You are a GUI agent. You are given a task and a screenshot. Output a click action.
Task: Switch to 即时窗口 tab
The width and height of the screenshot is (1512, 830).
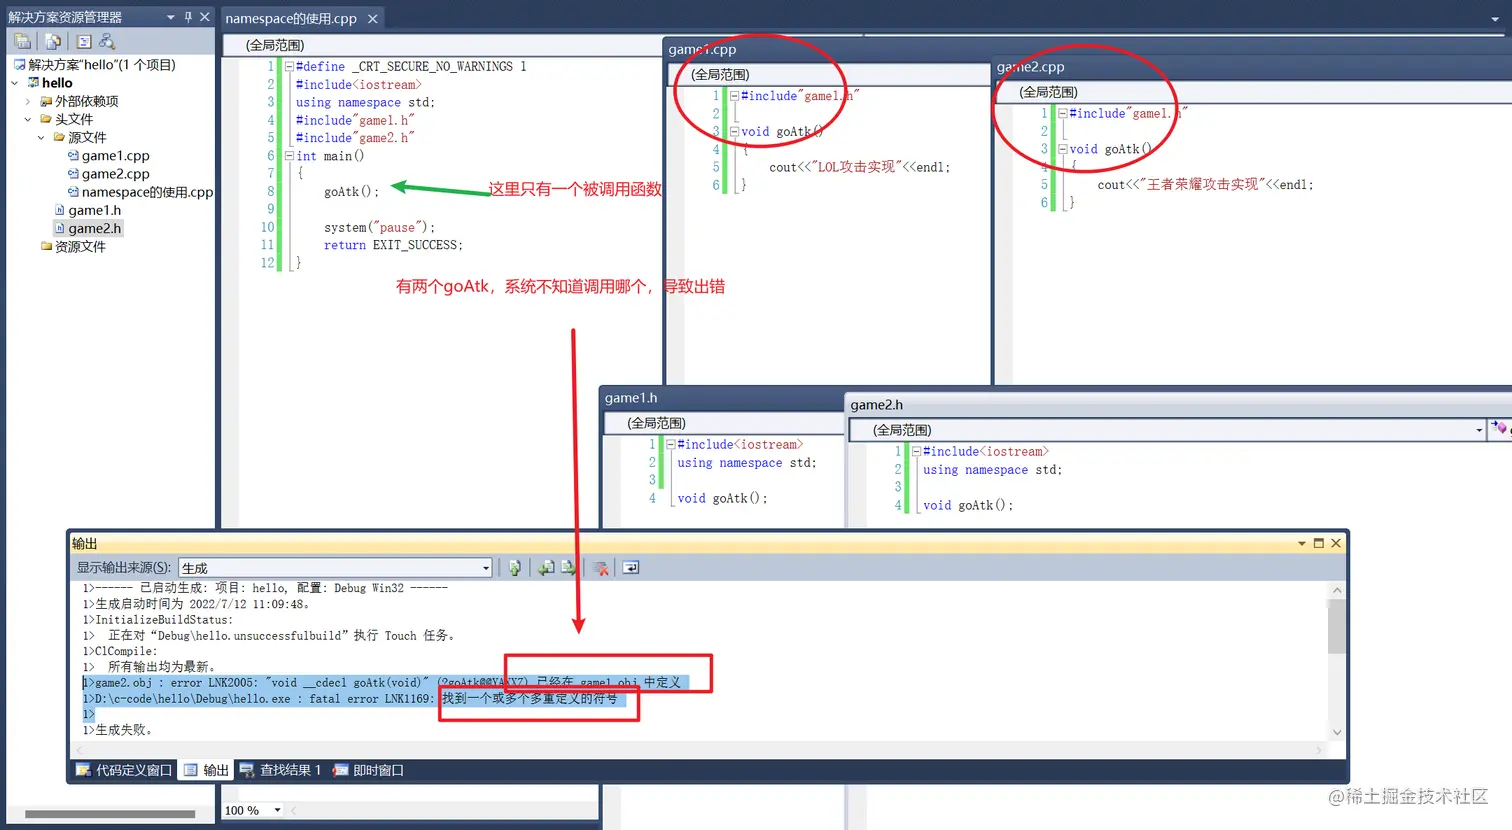pos(369,770)
